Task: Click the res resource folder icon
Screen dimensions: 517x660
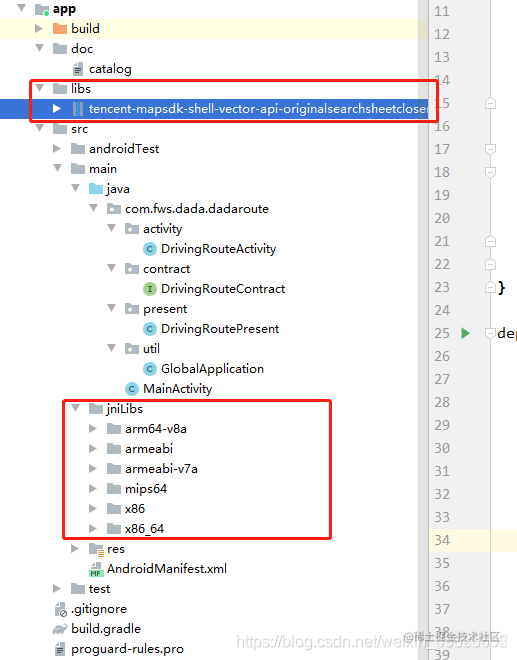Action: (96, 549)
